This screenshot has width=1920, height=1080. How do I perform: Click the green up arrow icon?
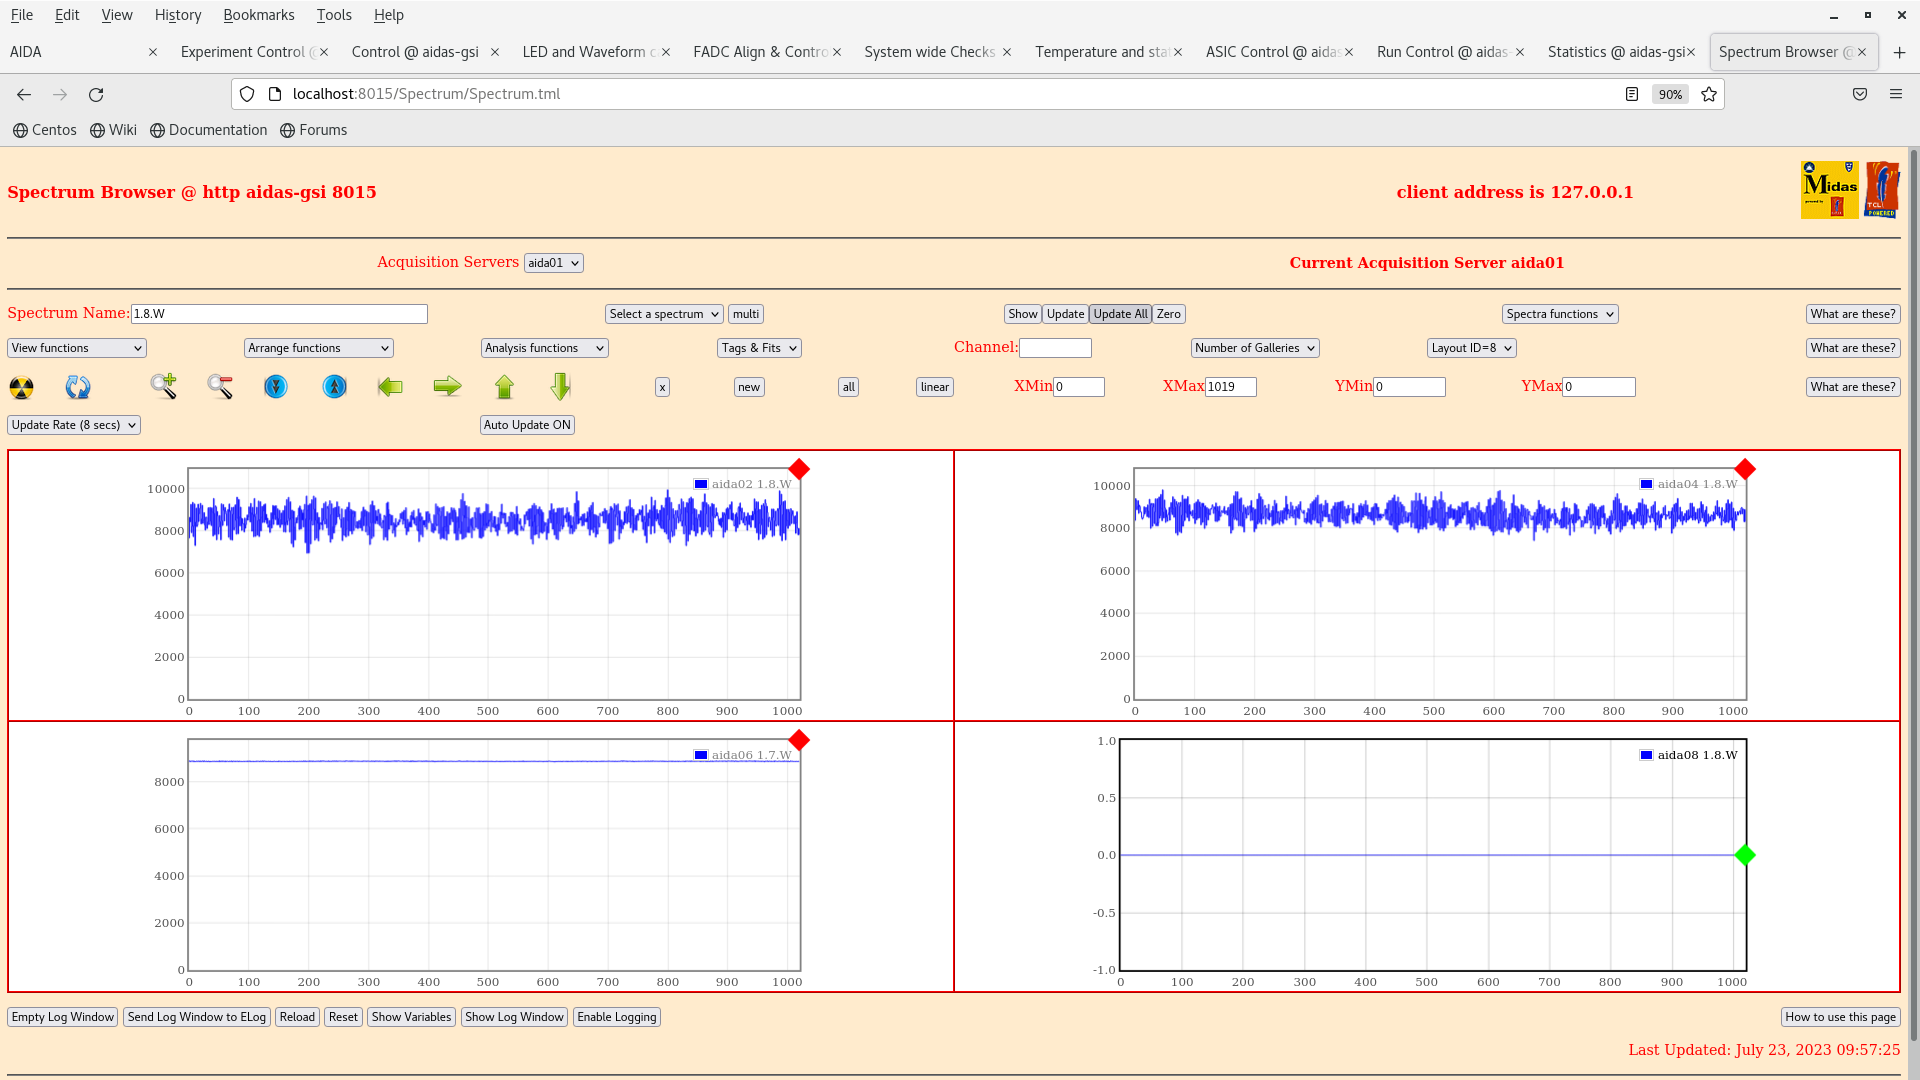[x=504, y=387]
